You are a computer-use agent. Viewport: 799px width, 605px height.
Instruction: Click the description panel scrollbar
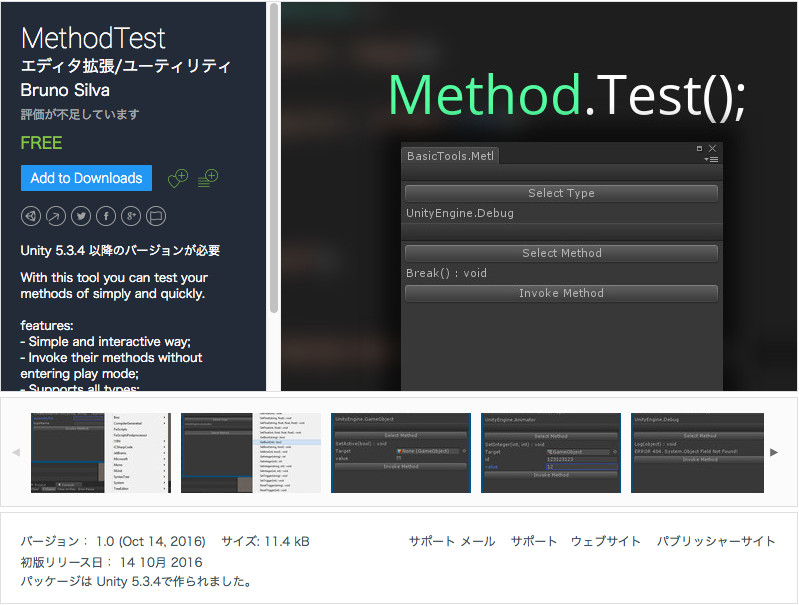point(274,158)
